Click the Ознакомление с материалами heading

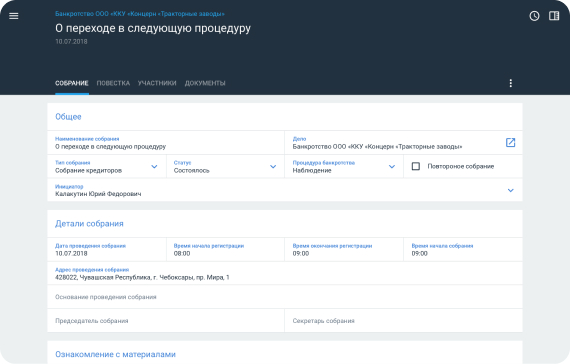click(x=115, y=354)
